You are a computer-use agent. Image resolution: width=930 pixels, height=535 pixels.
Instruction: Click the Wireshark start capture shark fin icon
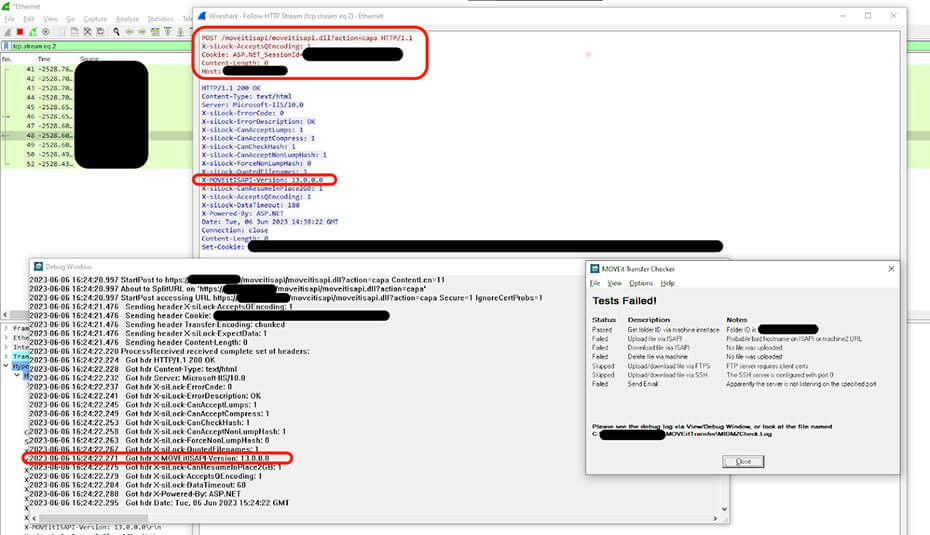[7, 31]
